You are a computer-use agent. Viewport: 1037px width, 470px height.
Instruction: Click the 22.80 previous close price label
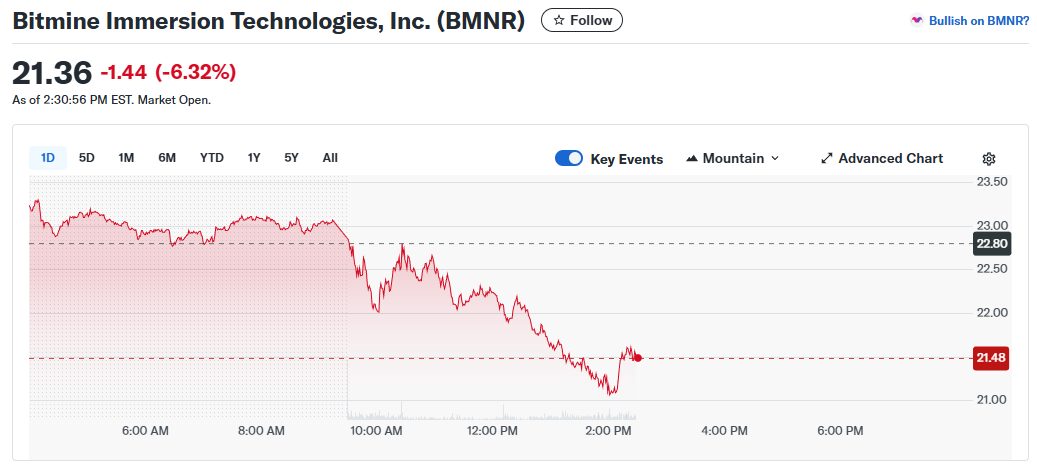coord(991,243)
